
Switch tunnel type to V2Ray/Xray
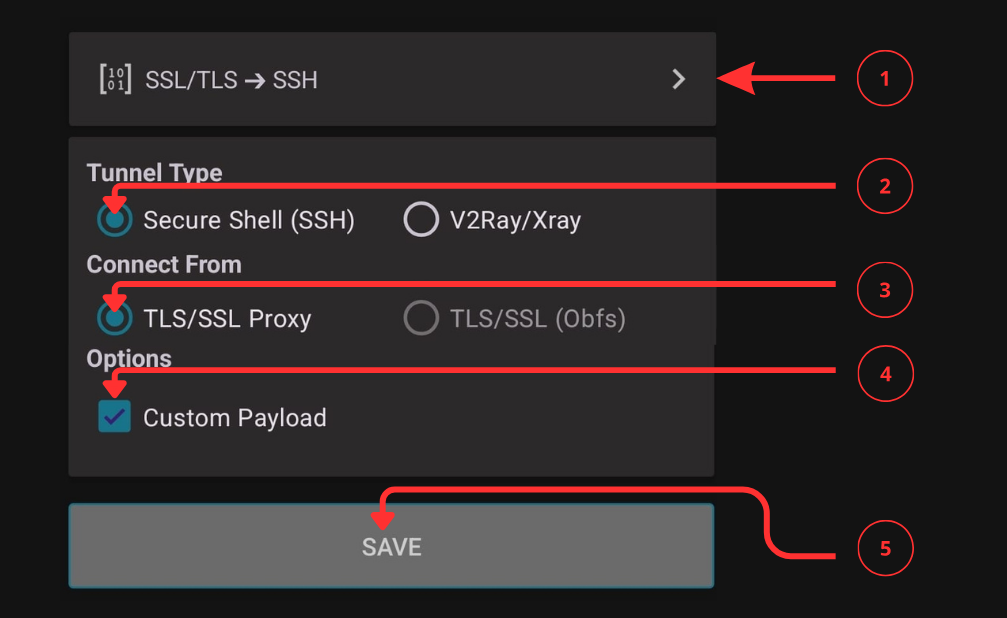[x=421, y=219]
